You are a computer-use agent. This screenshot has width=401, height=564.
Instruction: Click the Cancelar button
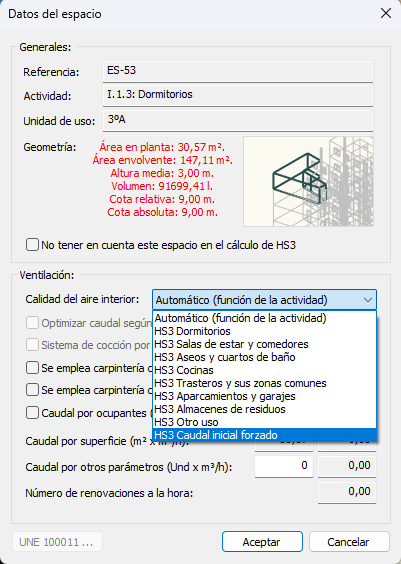(x=349, y=542)
